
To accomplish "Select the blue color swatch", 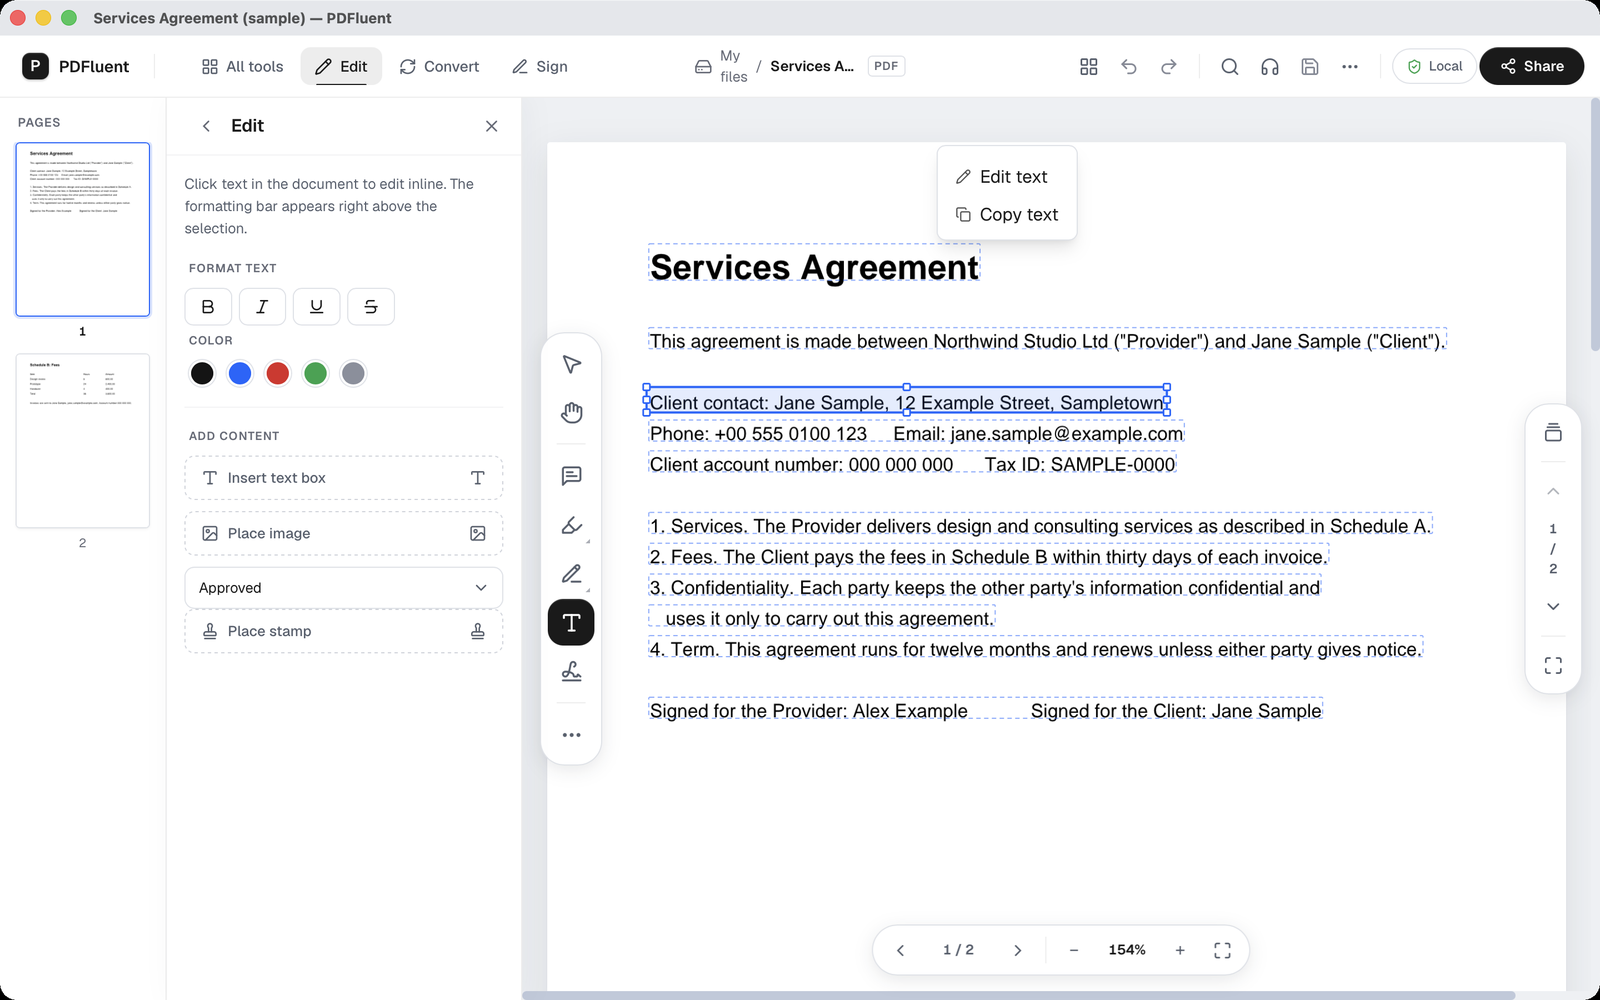I will click(x=240, y=373).
